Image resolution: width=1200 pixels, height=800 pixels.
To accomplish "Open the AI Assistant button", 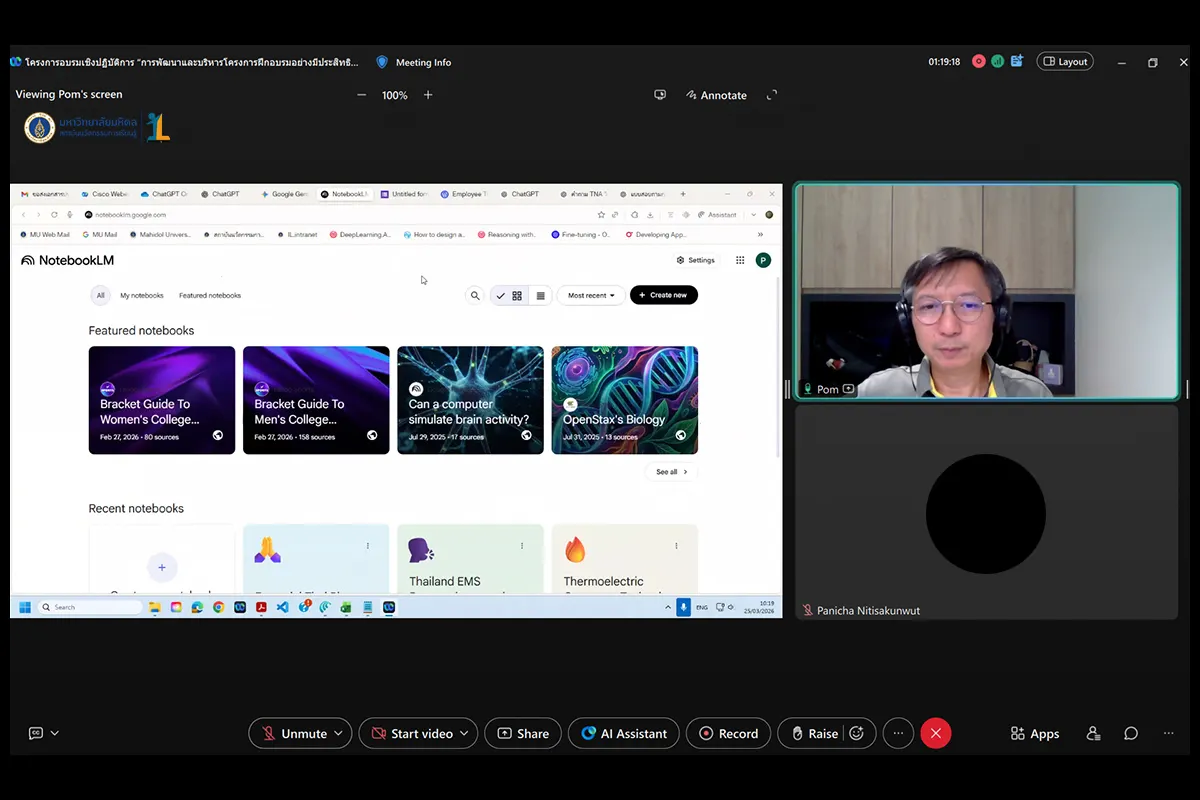I will 624,733.
